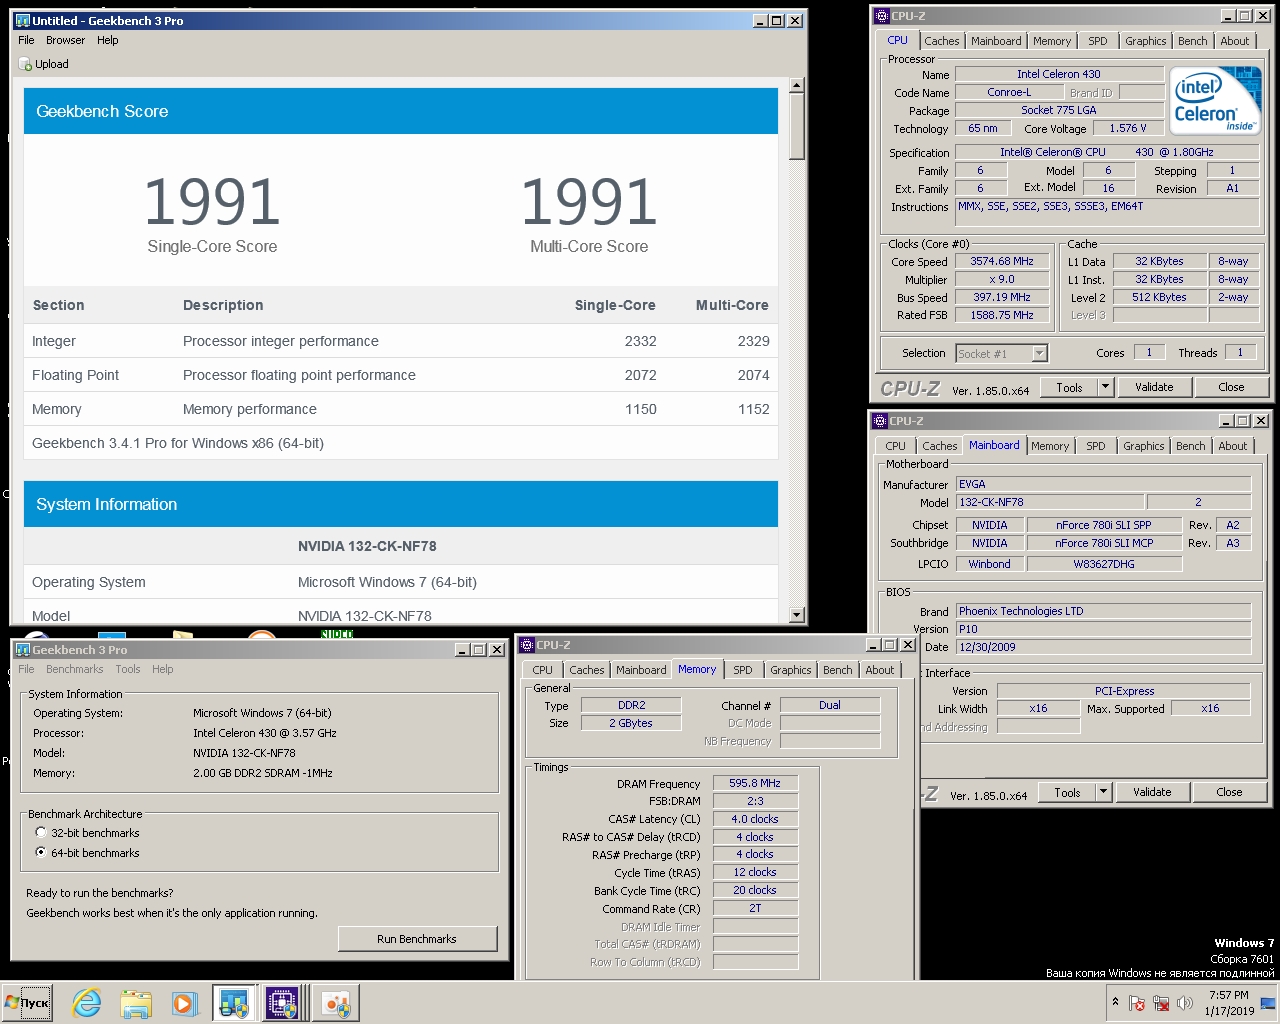1280x1024 pixels.
Task: Open the volume speaker tray icon
Action: [x=1185, y=1003]
